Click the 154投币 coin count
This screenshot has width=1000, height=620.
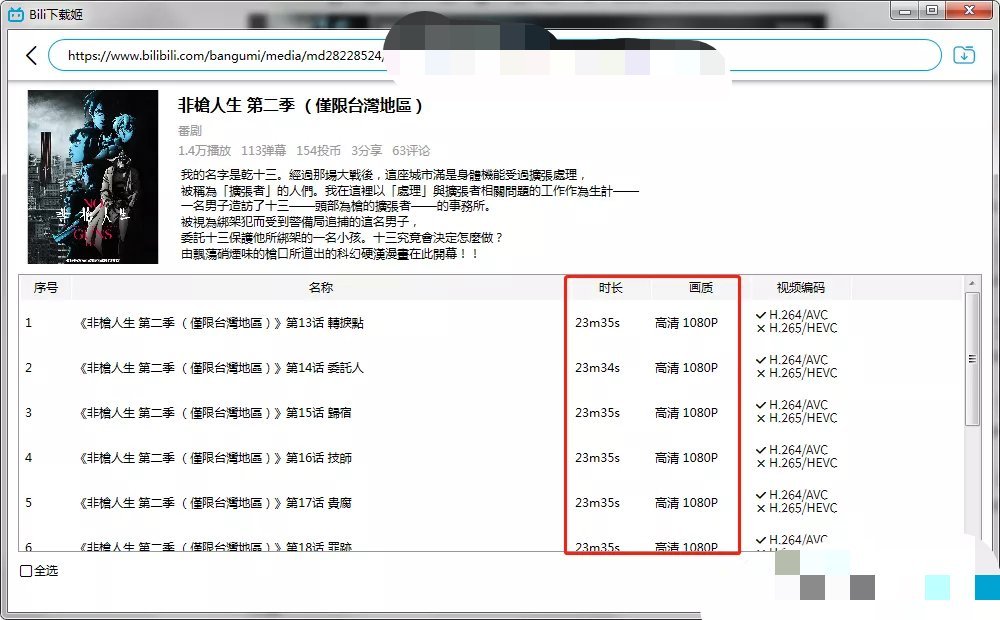pos(318,151)
